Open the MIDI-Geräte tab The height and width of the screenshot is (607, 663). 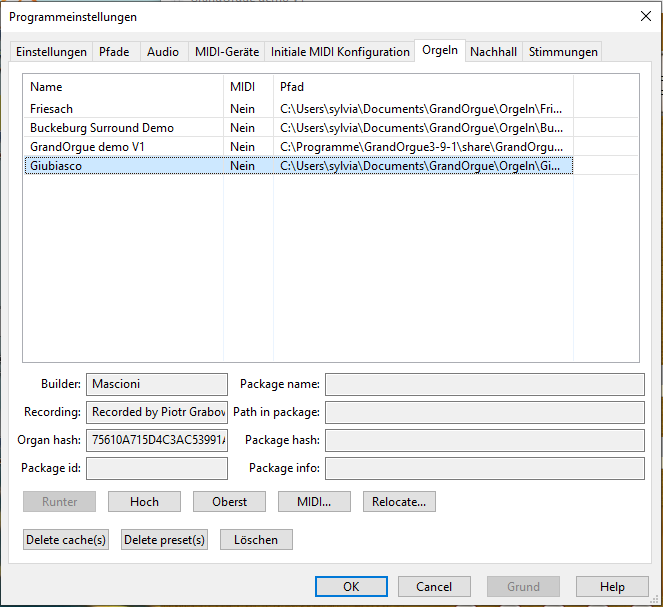(226, 52)
